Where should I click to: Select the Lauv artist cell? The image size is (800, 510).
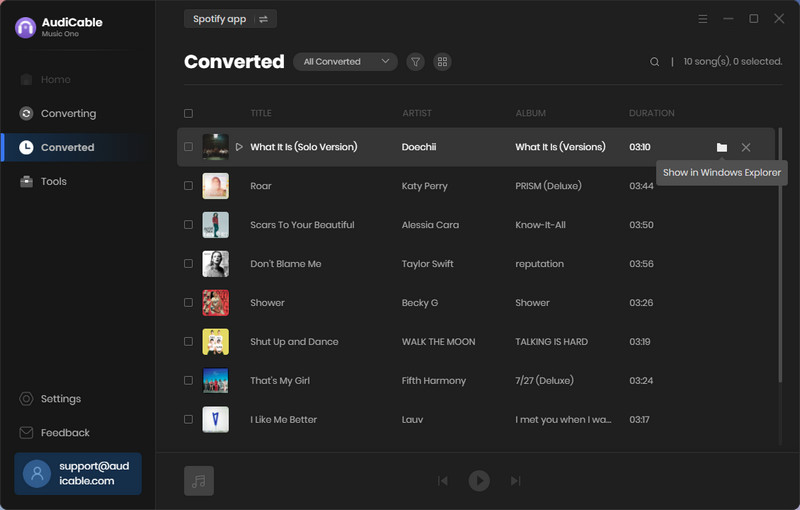412,420
